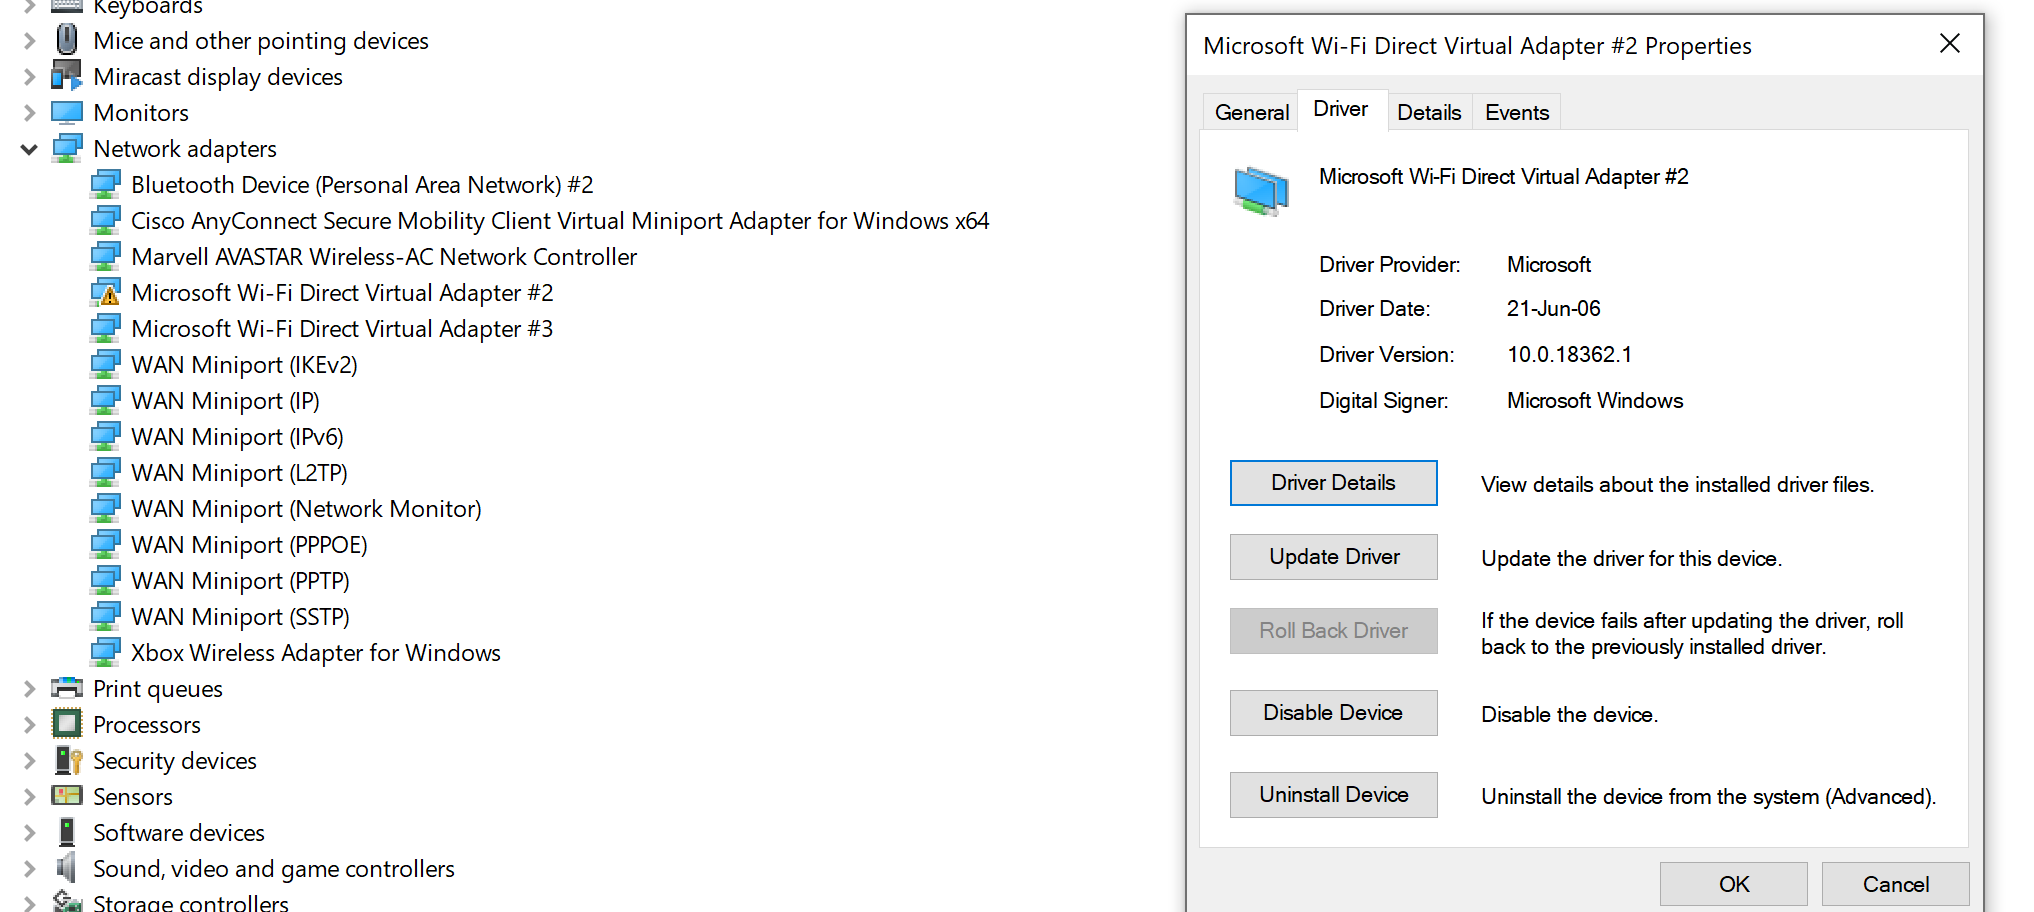Click the Miracast display devices icon
This screenshot has height=912, width=2034.
point(67,76)
